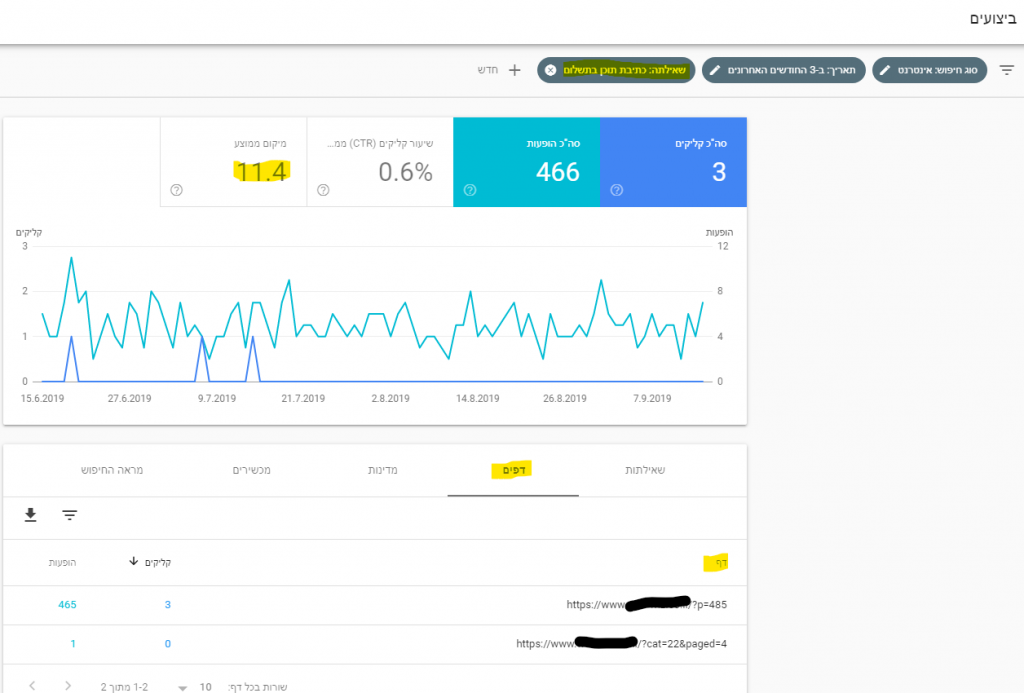Toggle the total clicks metric card showing 3

coord(673,162)
